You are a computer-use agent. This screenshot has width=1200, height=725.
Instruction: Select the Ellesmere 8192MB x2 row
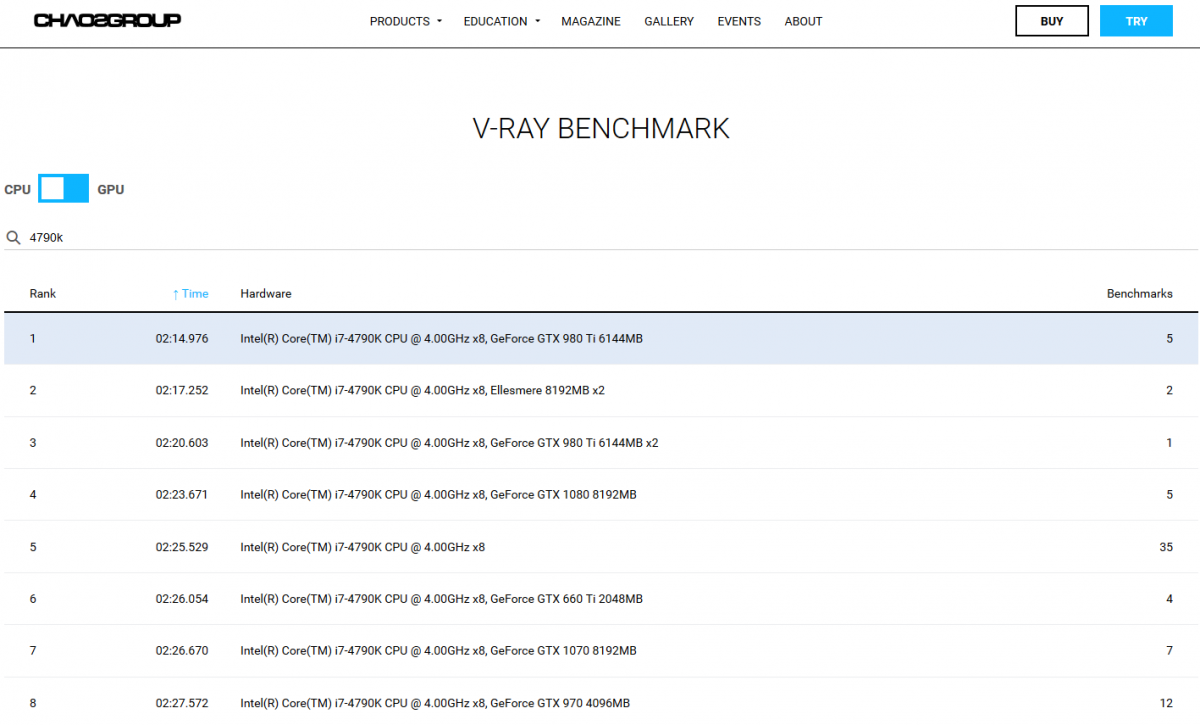click(x=601, y=391)
